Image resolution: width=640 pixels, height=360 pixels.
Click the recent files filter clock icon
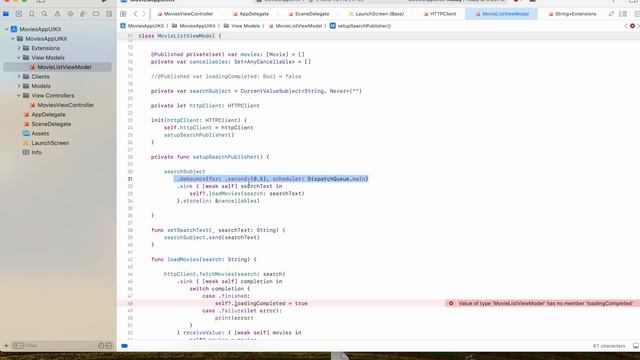click(x=101, y=346)
